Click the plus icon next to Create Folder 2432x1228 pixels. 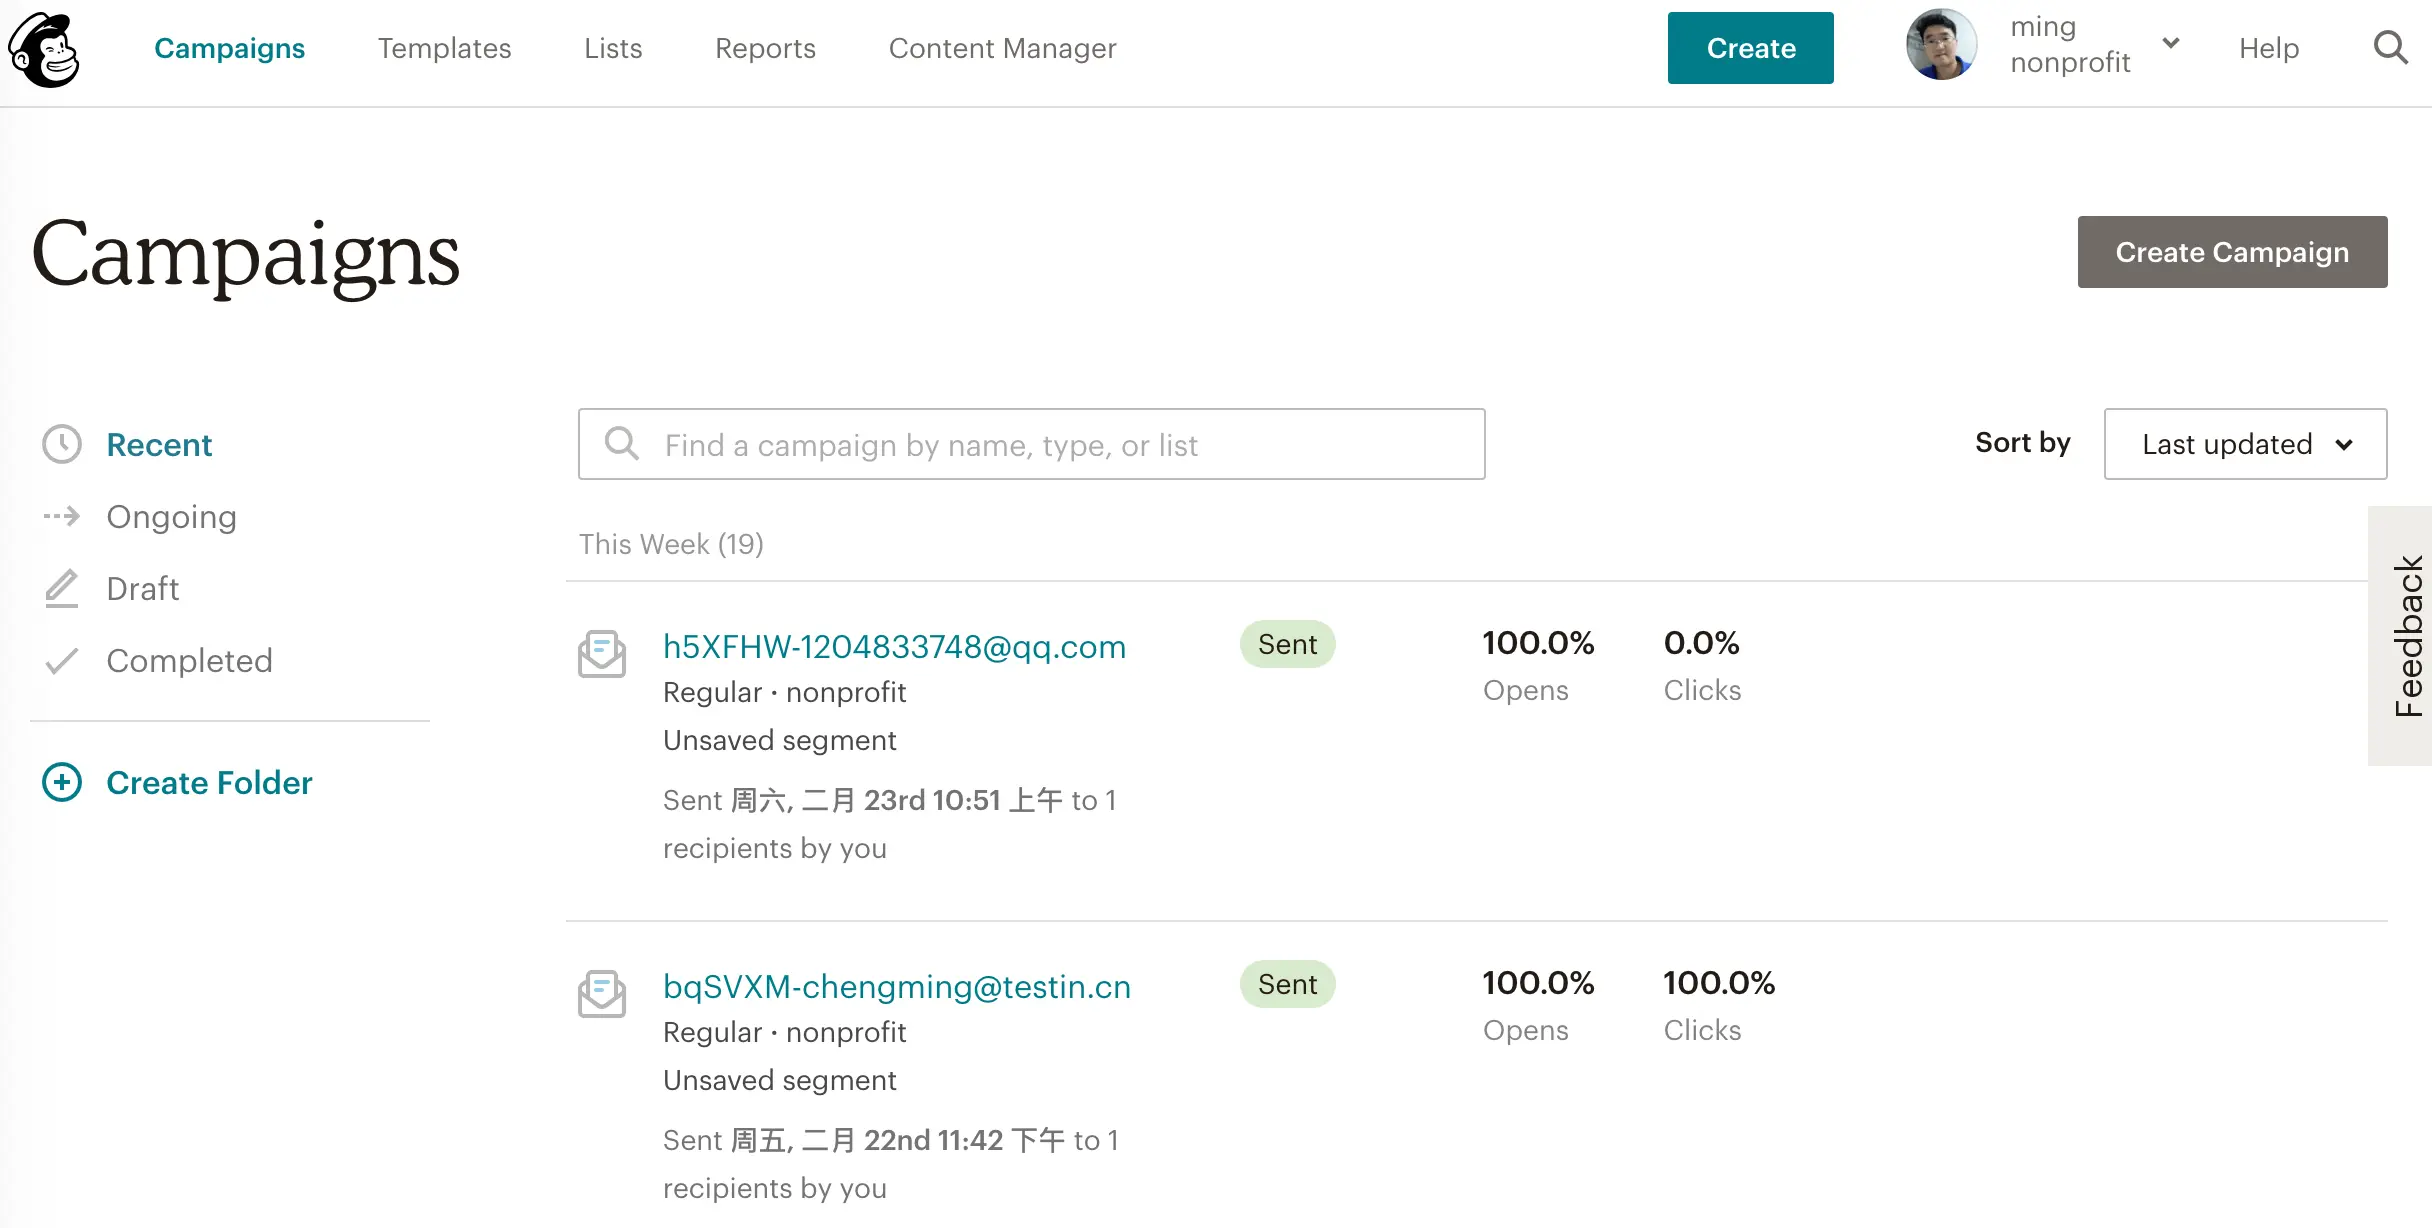pos(62,782)
